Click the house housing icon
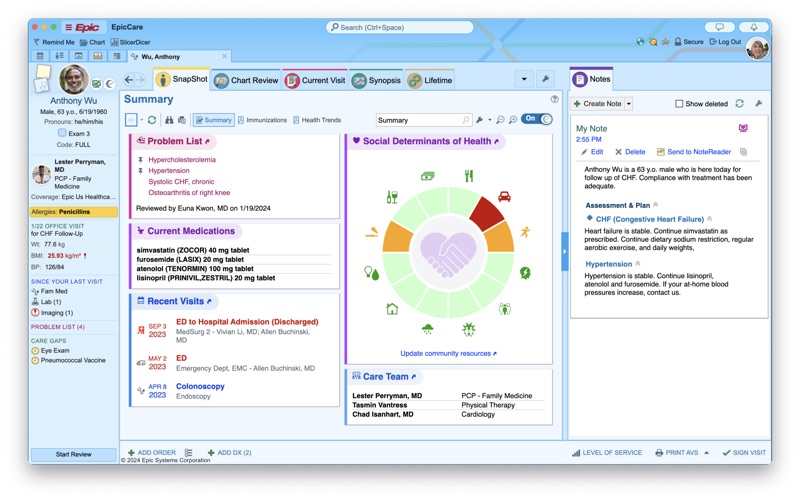The image size is (800, 500). 392,309
